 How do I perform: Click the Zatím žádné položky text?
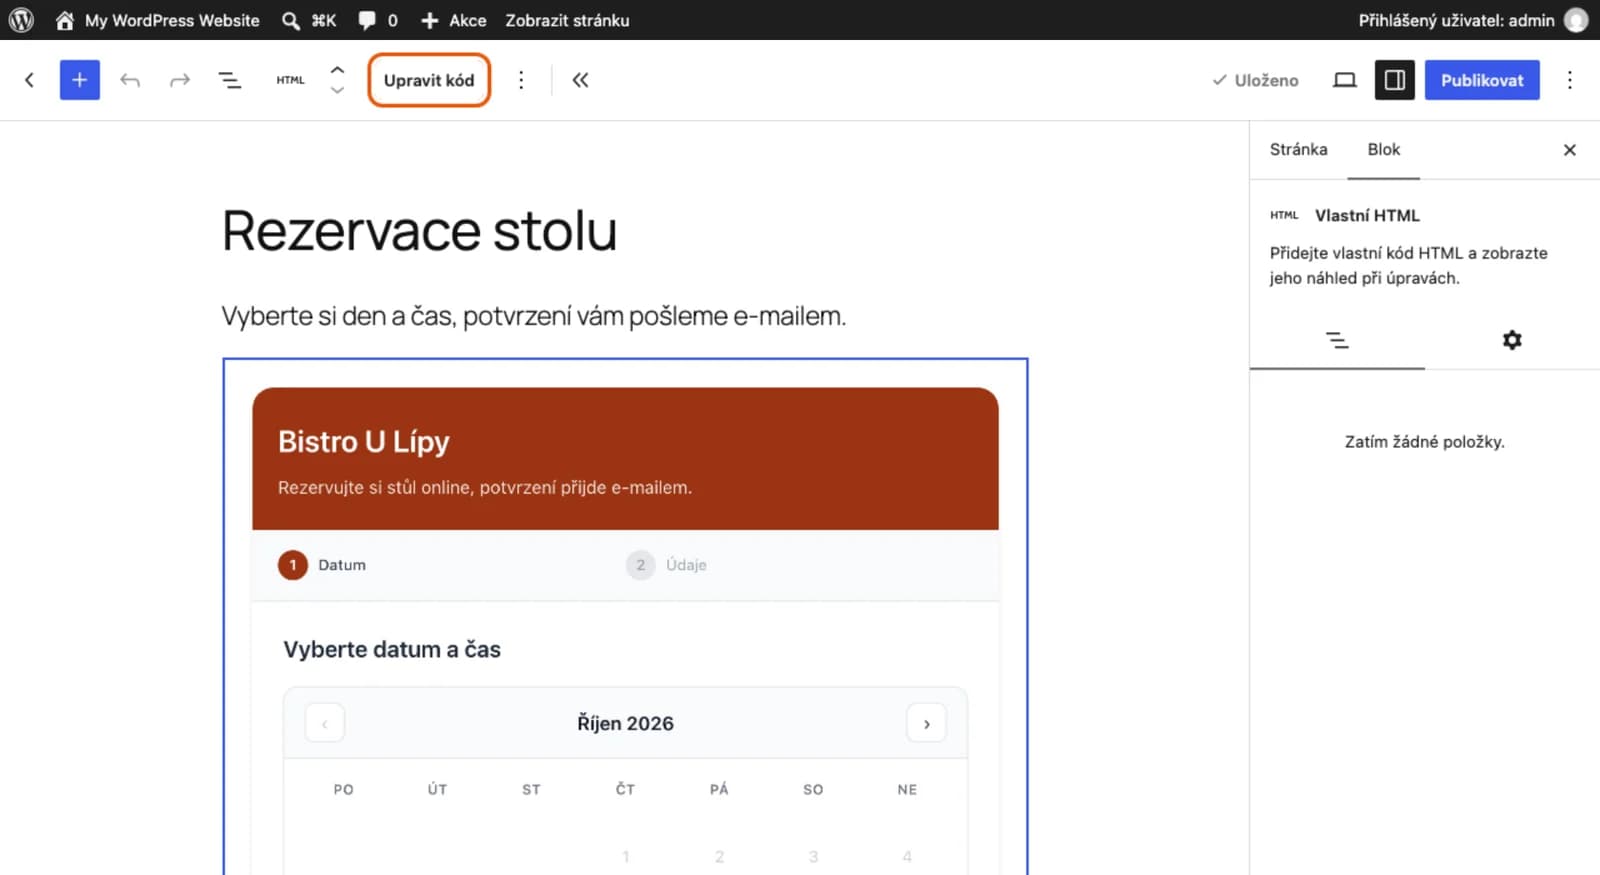click(x=1424, y=442)
